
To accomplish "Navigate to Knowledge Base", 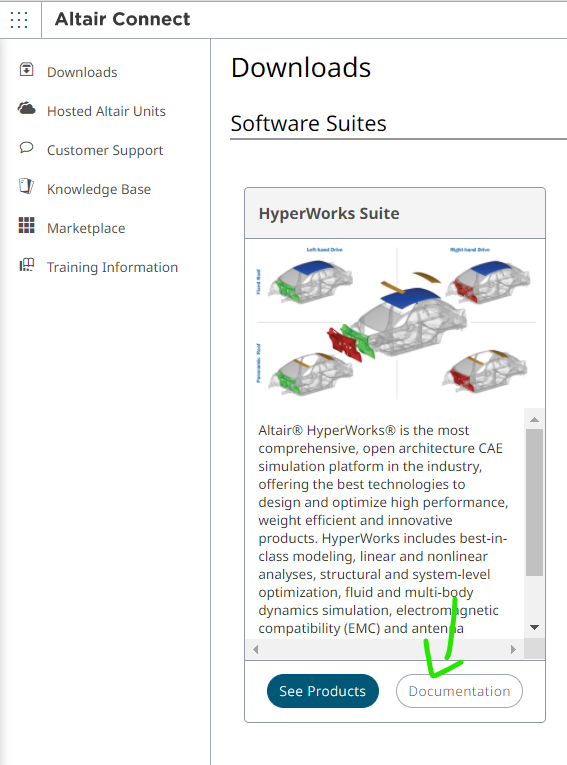I will coord(99,189).
